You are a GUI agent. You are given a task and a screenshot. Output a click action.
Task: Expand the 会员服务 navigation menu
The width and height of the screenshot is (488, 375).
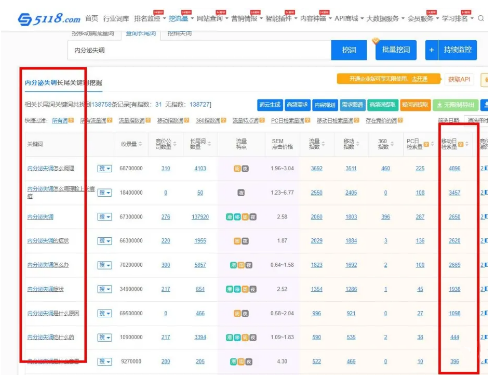pyautogui.click(x=423, y=19)
